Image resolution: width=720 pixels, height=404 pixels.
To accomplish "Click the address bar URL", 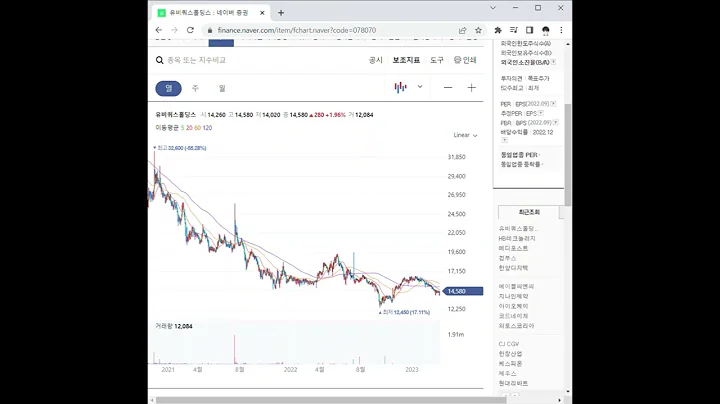I will click(297, 30).
